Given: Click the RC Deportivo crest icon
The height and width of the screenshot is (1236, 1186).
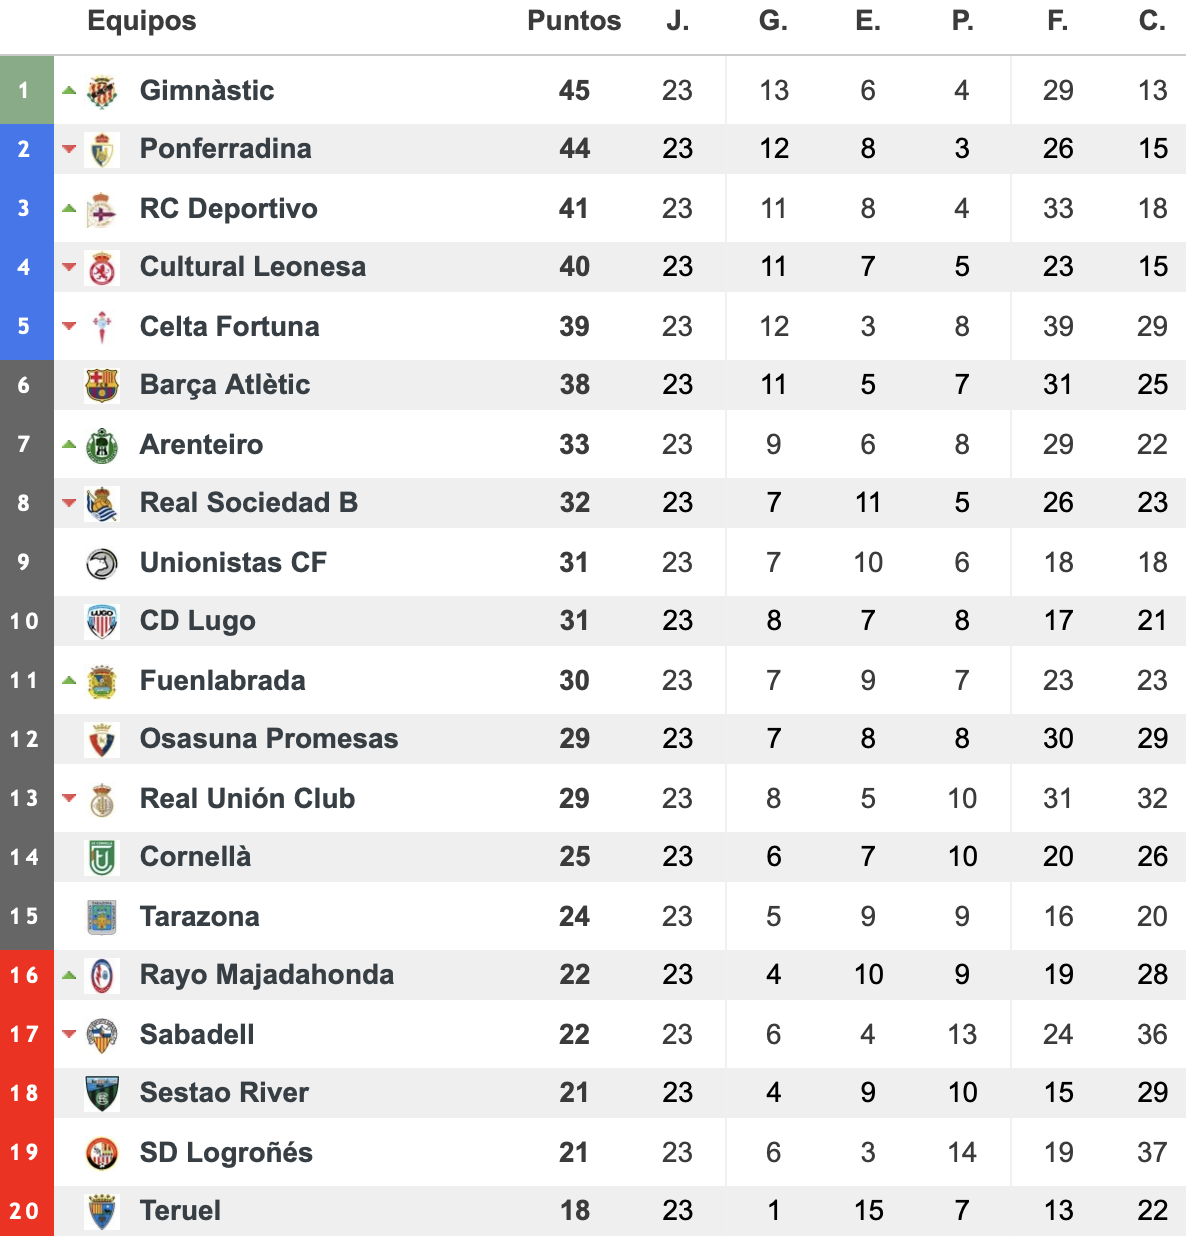Looking at the screenshot, I should (x=102, y=209).
